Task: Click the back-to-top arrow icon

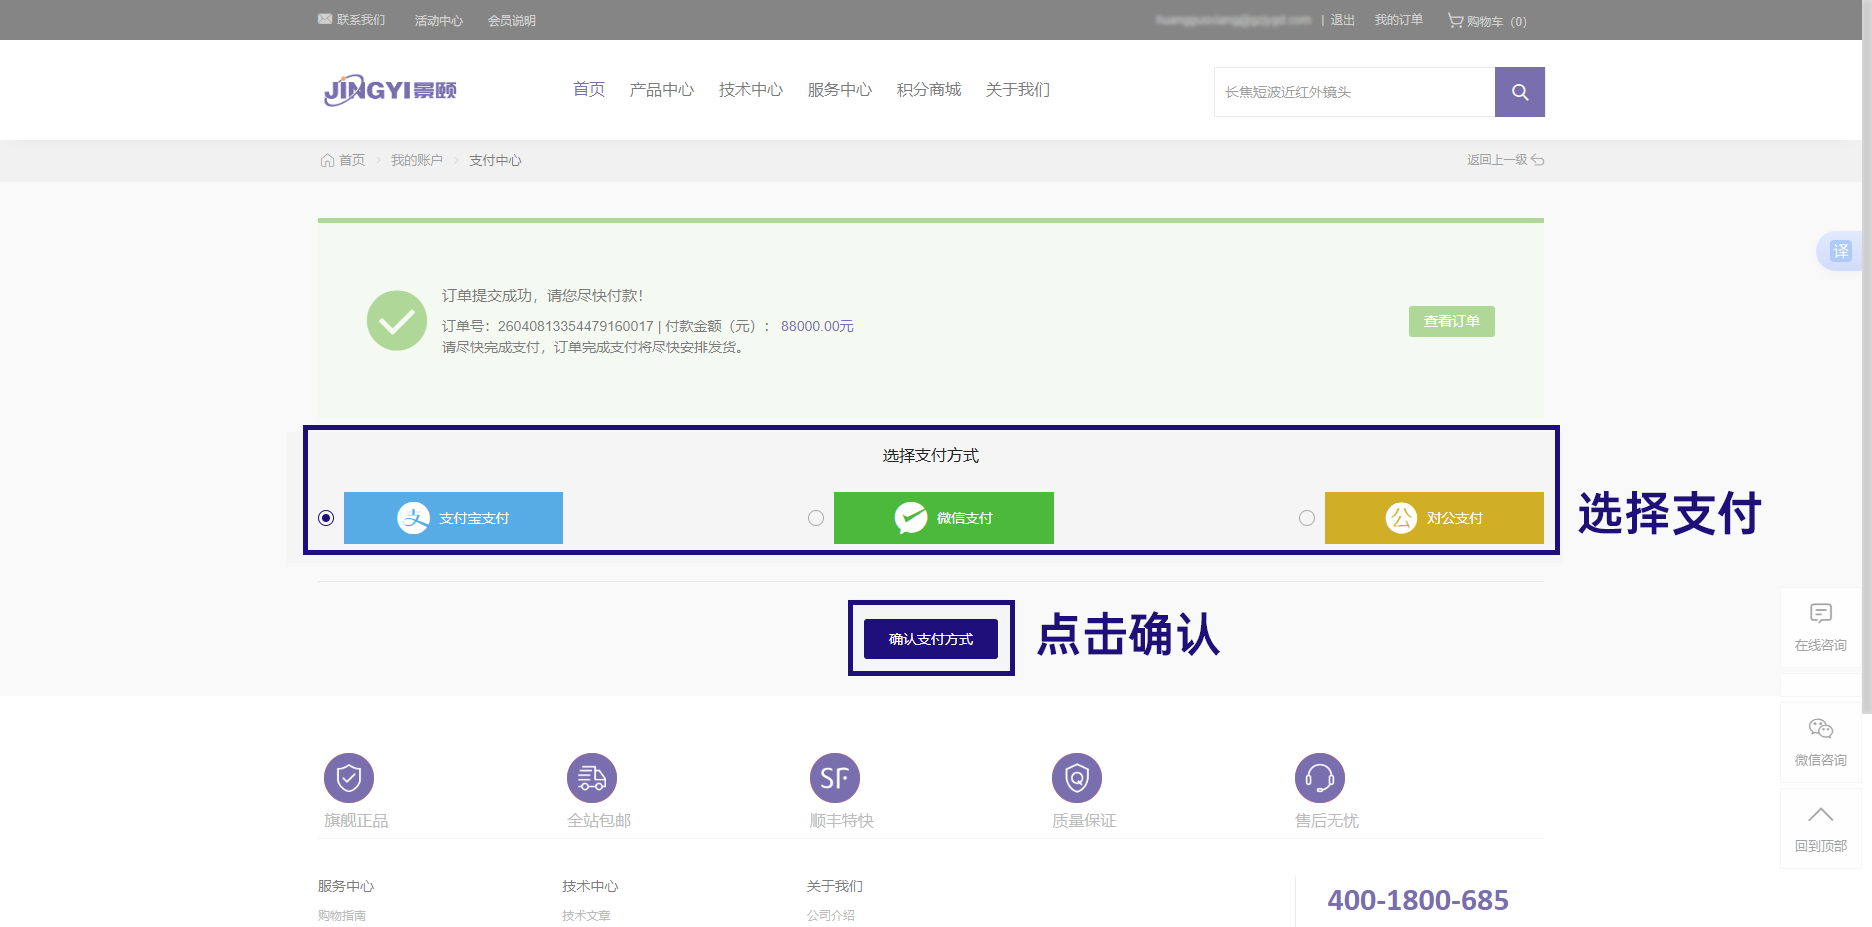Action: pos(1820,815)
